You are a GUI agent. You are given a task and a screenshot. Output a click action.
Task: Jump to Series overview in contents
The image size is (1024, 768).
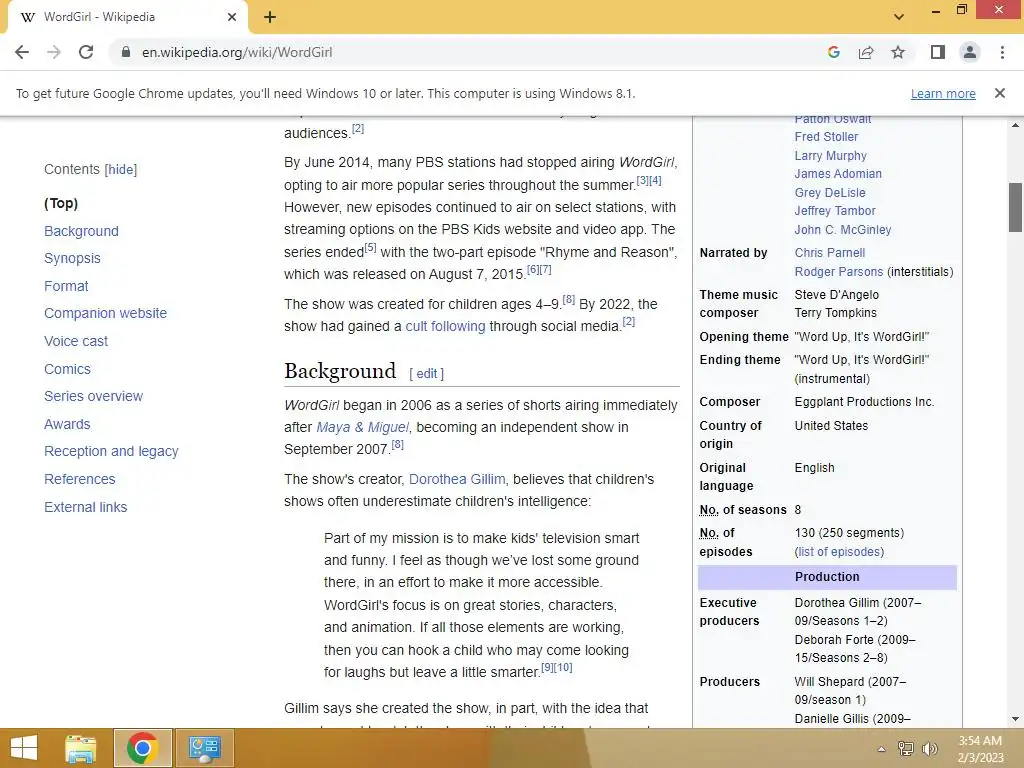(x=93, y=396)
